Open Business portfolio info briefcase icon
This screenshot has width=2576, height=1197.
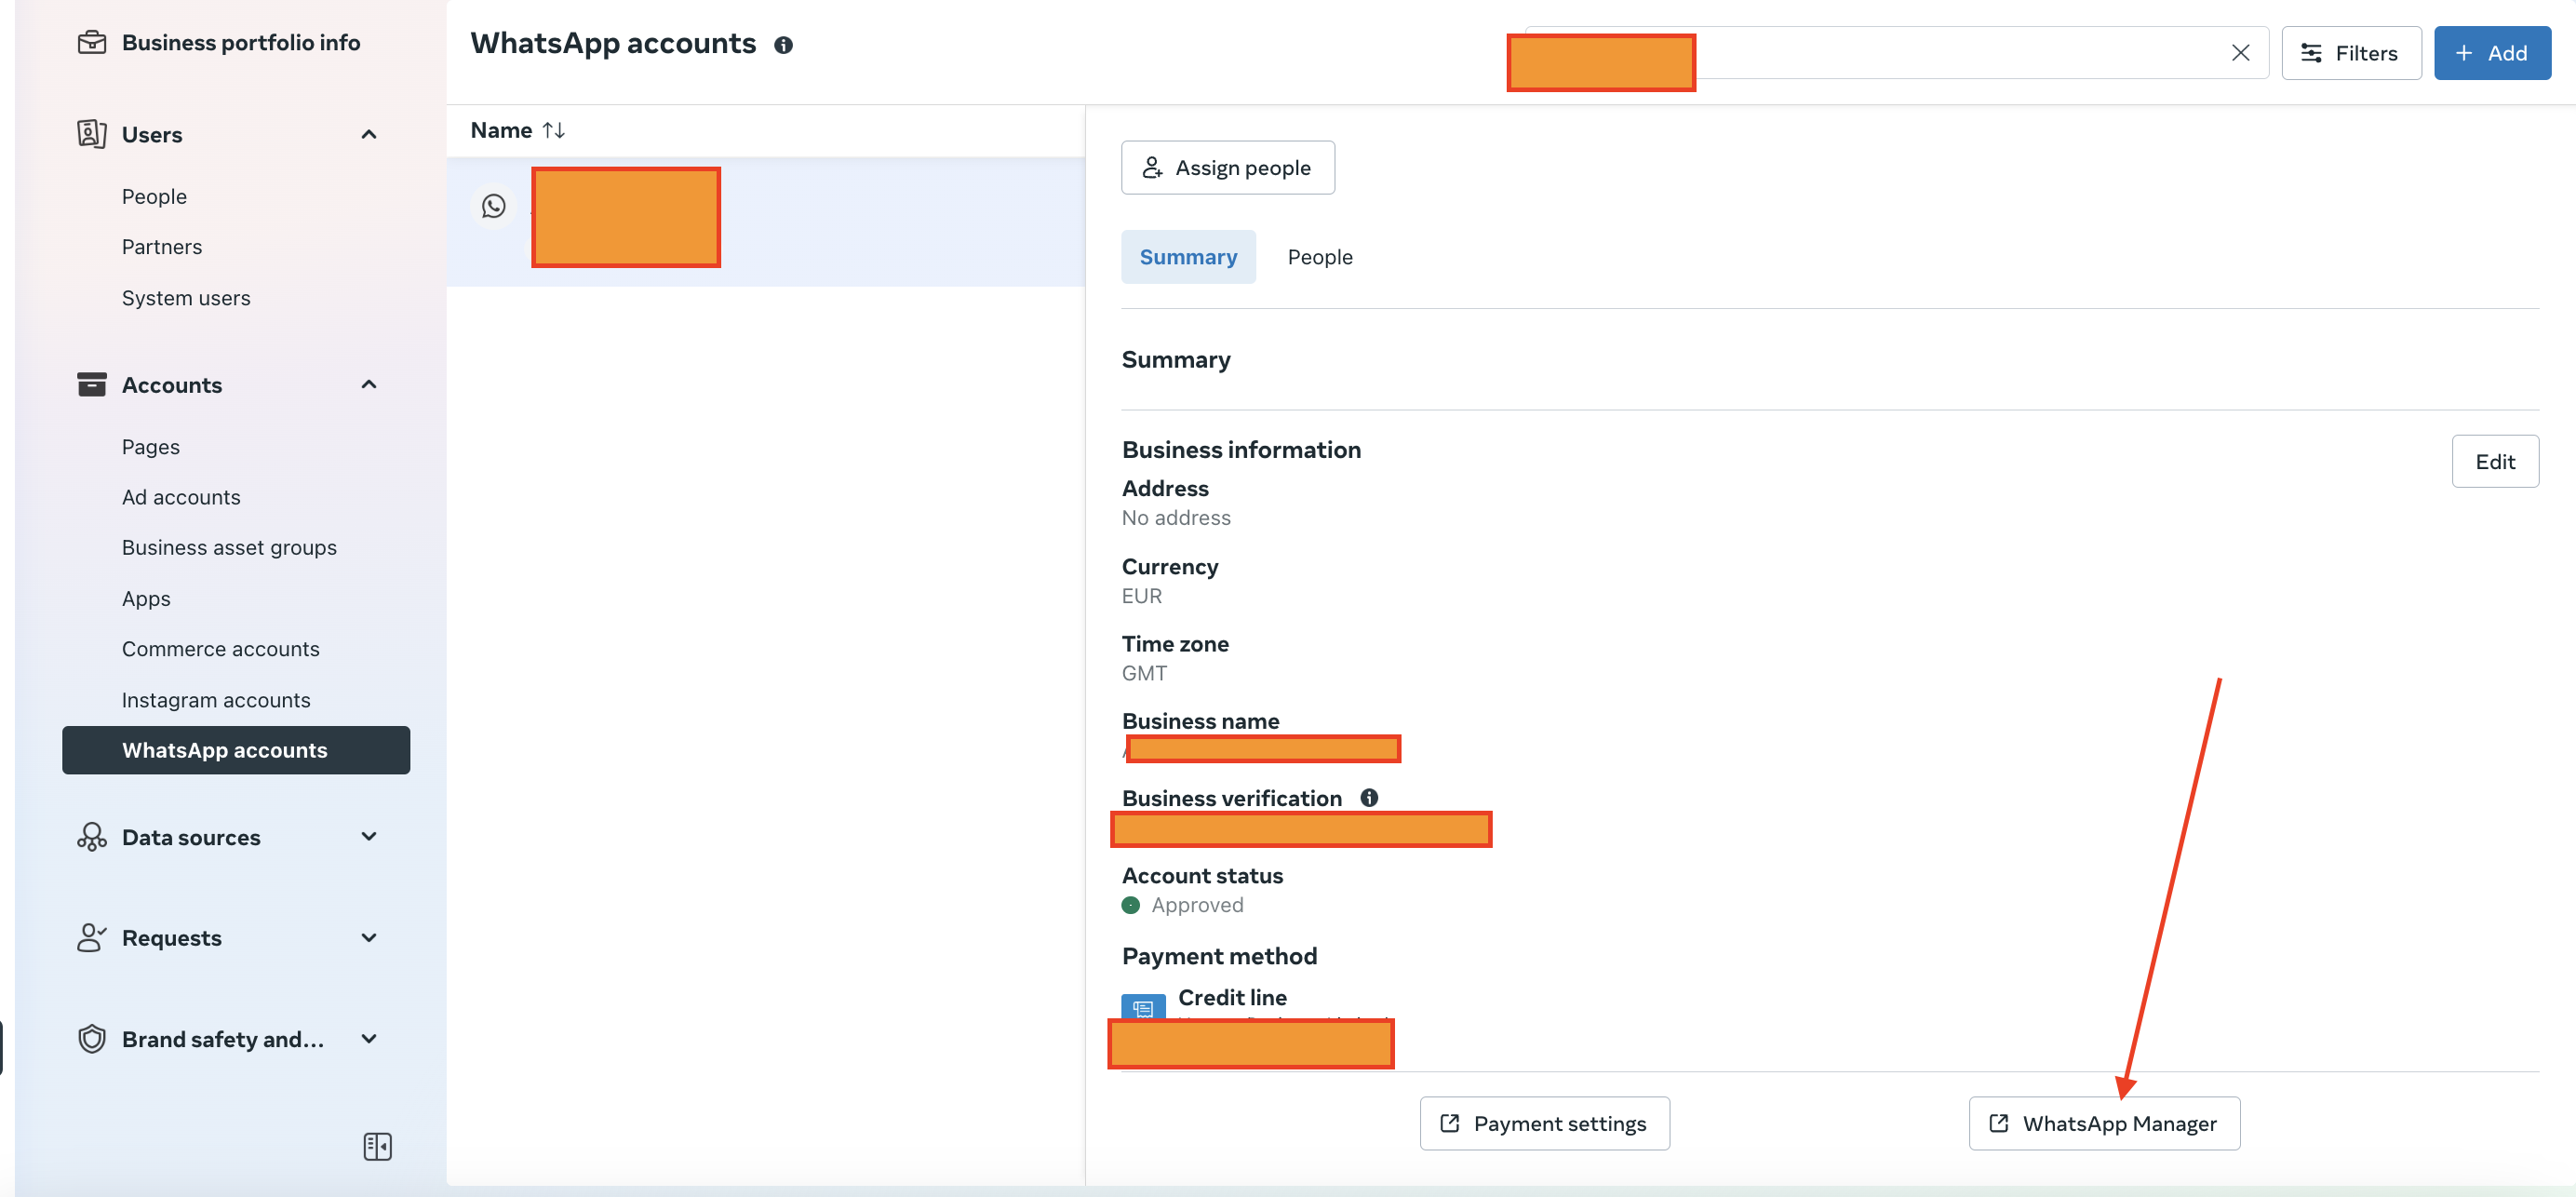coord(92,42)
